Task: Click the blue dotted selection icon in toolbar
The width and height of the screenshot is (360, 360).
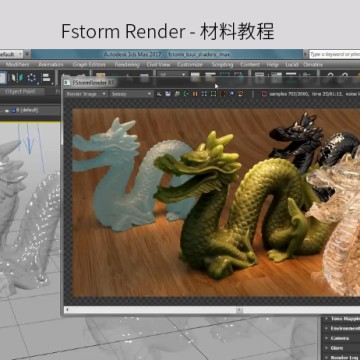Action: (31, 78)
